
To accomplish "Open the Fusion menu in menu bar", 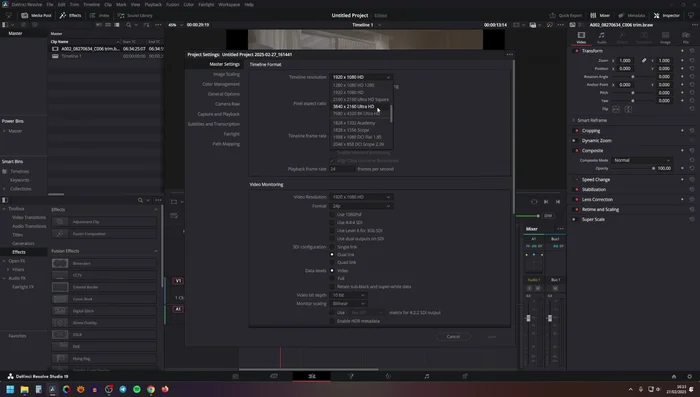I will [x=172, y=4].
